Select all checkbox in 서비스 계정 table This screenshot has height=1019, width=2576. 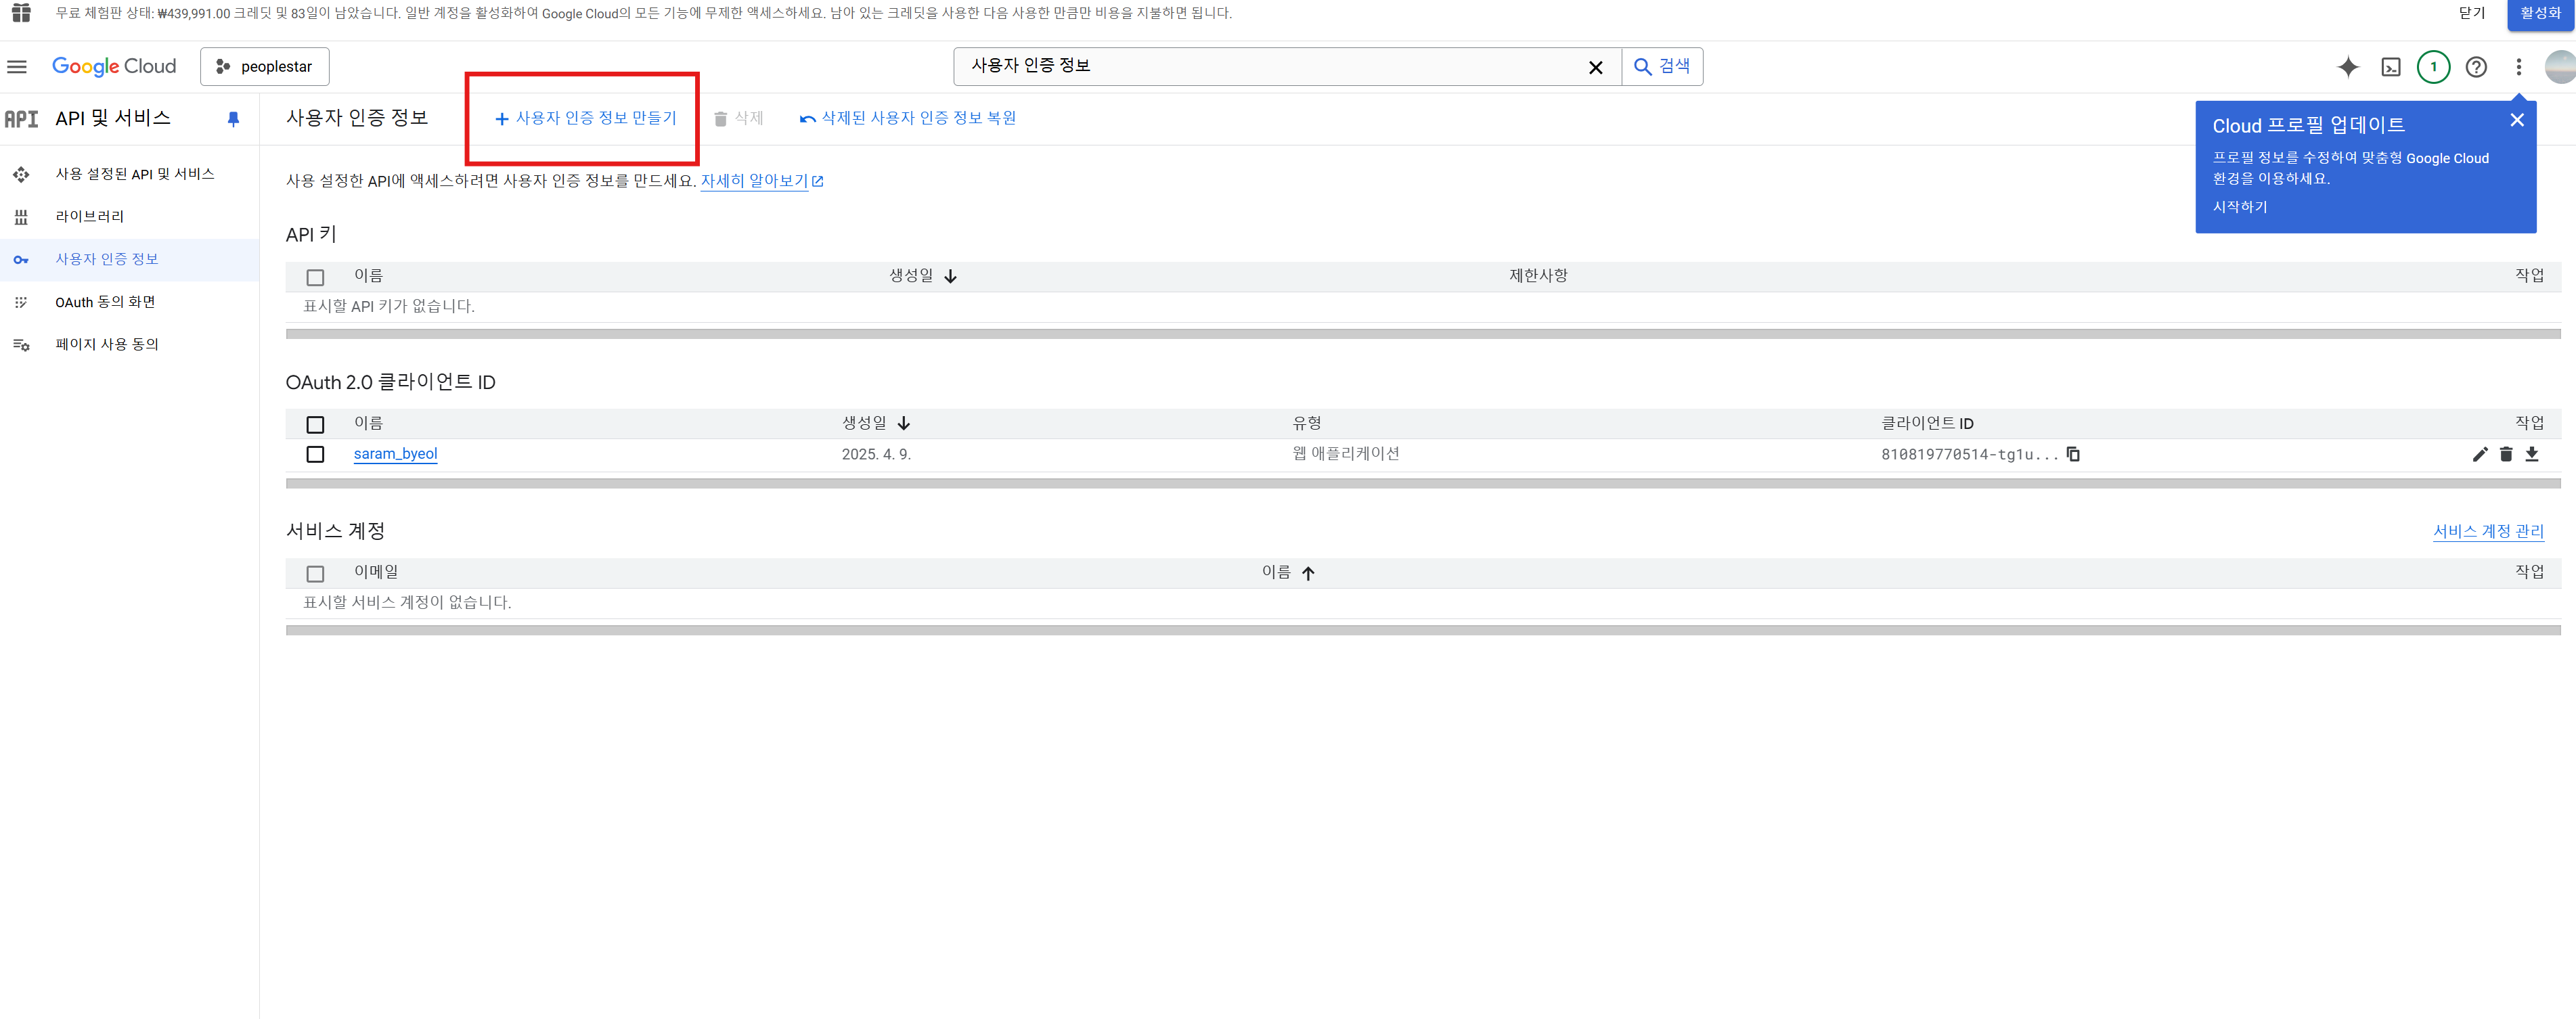point(315,573)
